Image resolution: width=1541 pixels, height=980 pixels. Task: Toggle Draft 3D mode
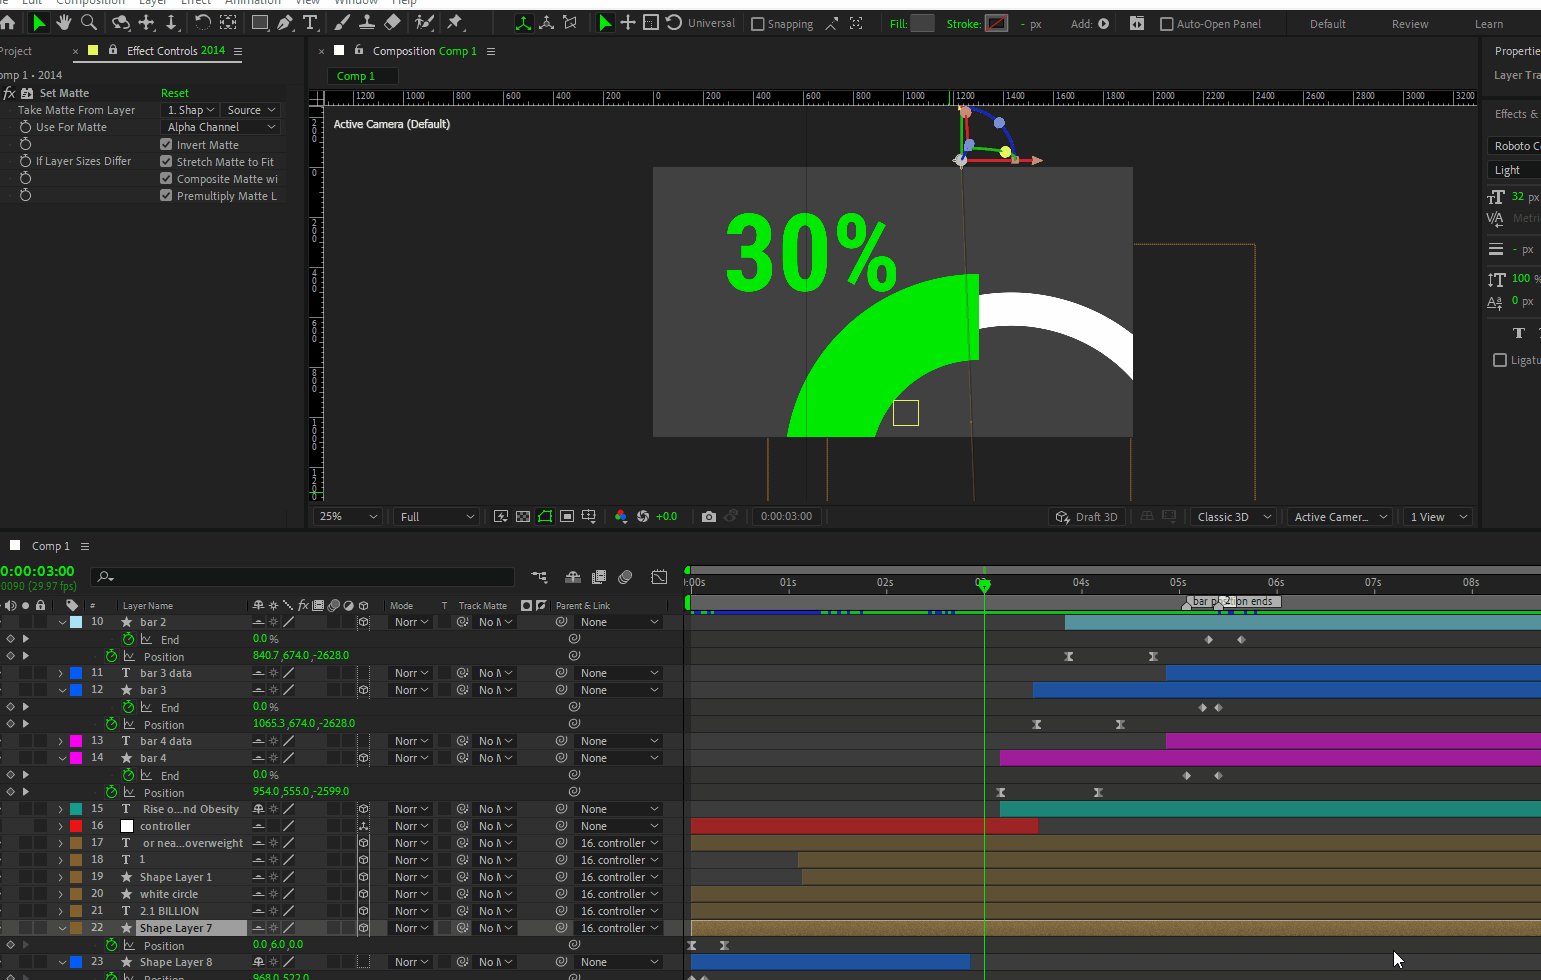click(1086, 516)
